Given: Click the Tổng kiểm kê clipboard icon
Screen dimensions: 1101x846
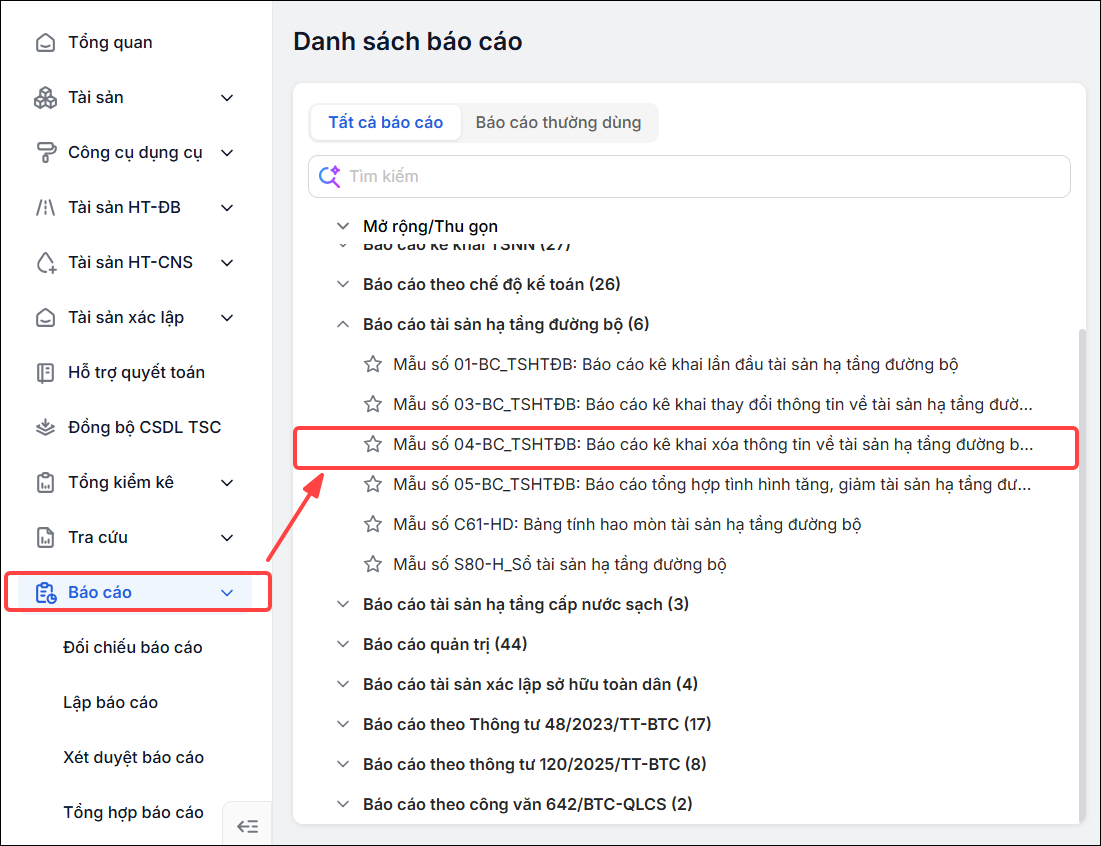Looking at the screenshot, I should point(46,482).
